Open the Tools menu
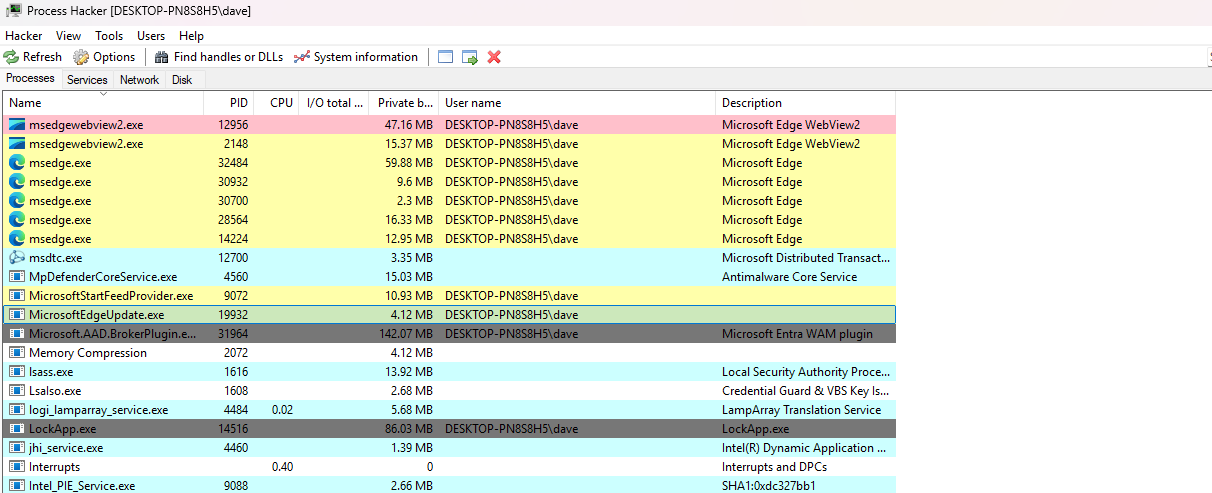Image resolution: width=1212 pixels, height=493 pixels. pyautogui.click(x=109, y=36)
